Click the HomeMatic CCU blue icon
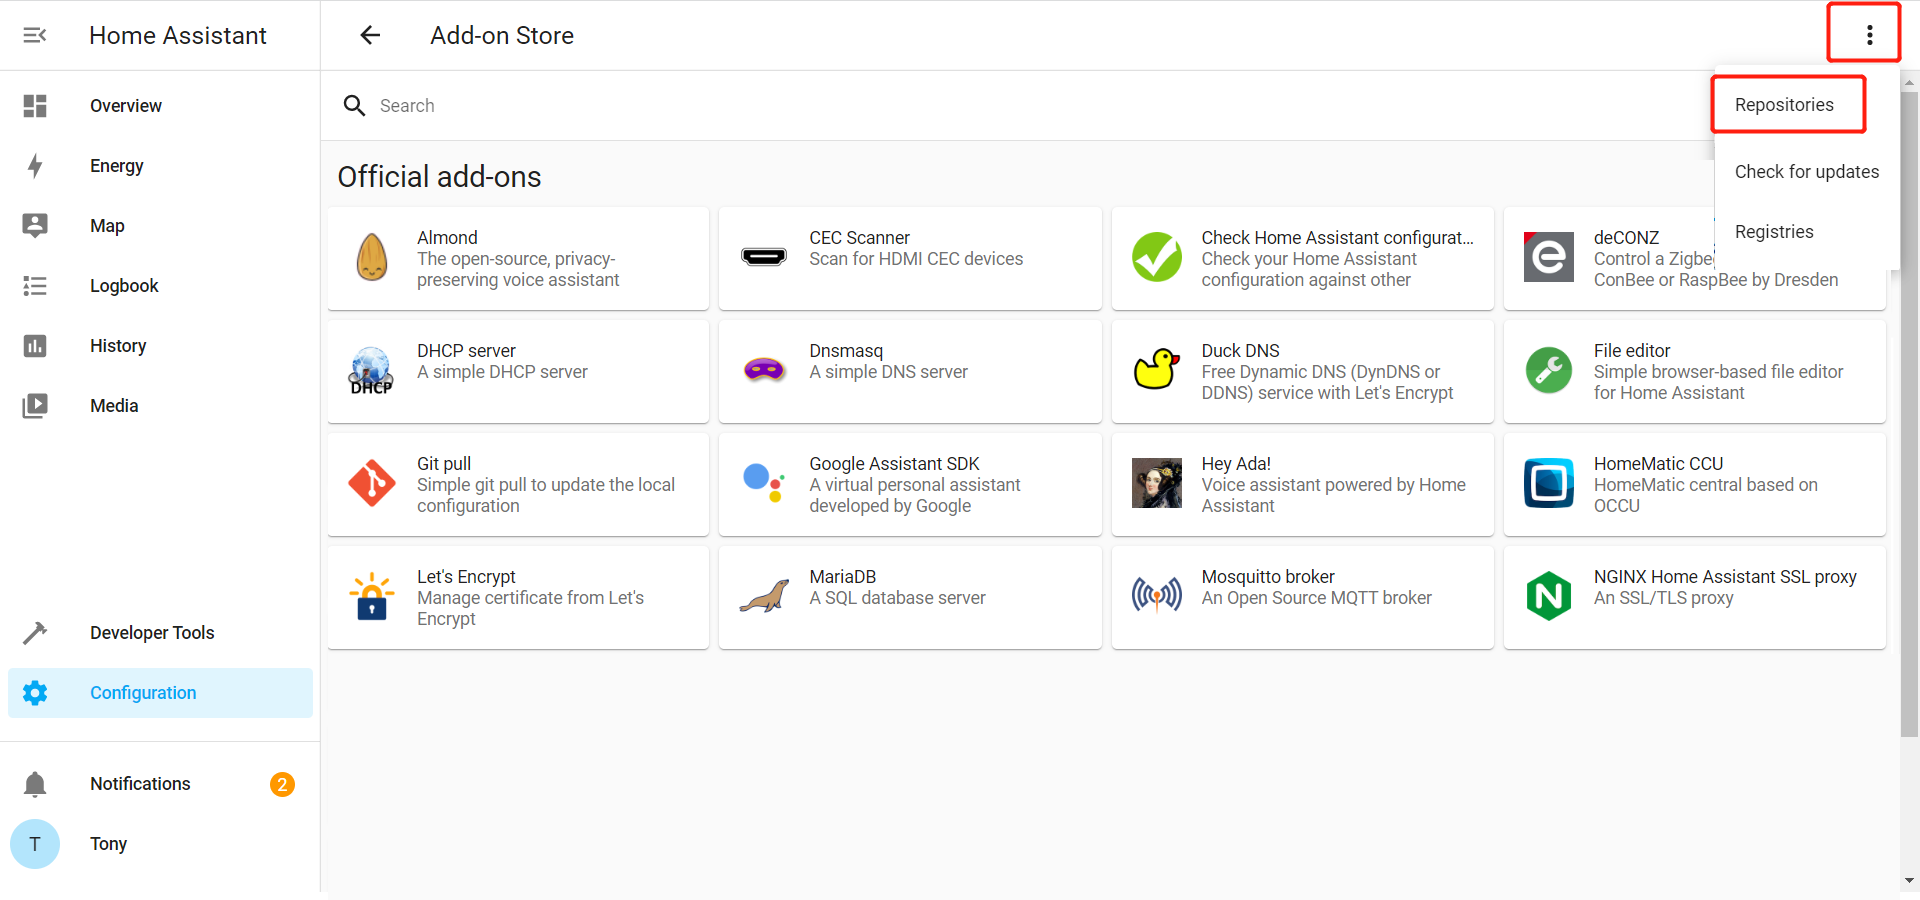The image size is (1920, 900). point(1549,483)
